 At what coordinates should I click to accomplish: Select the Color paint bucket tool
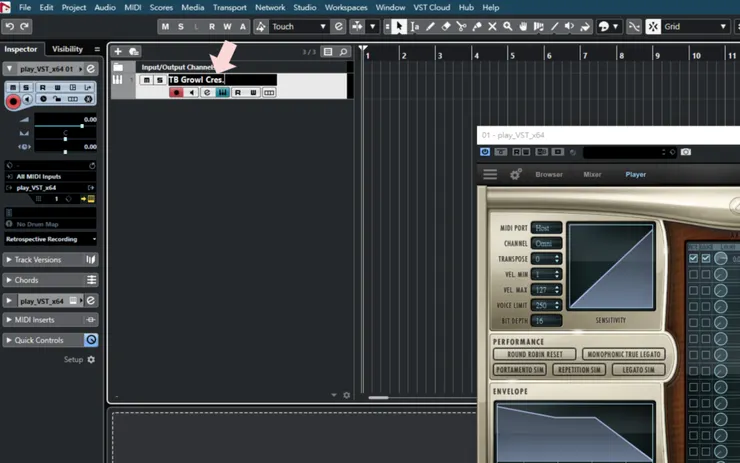[x=585, y=26]
